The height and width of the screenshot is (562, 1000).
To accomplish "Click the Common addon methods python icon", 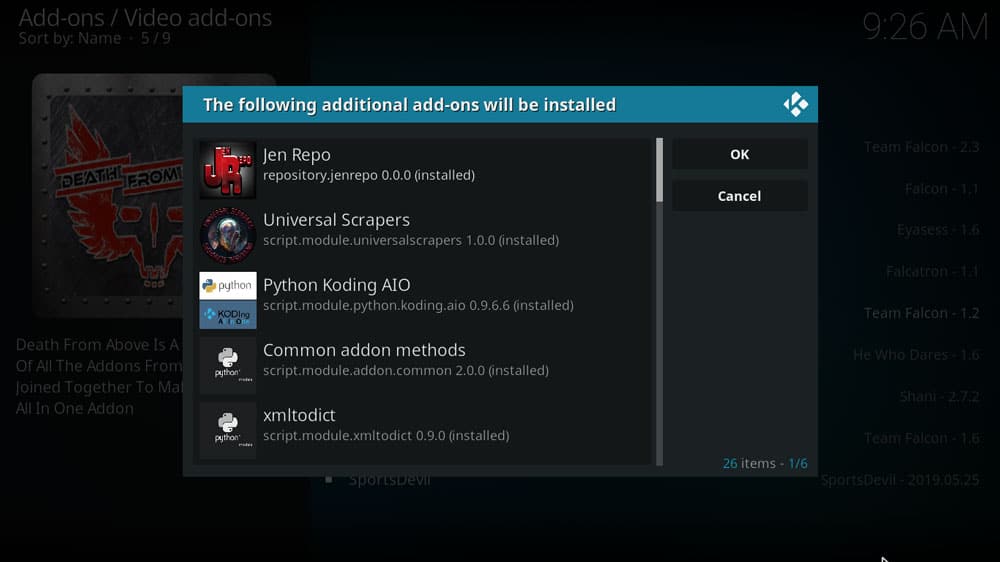I will click(228, 366).
